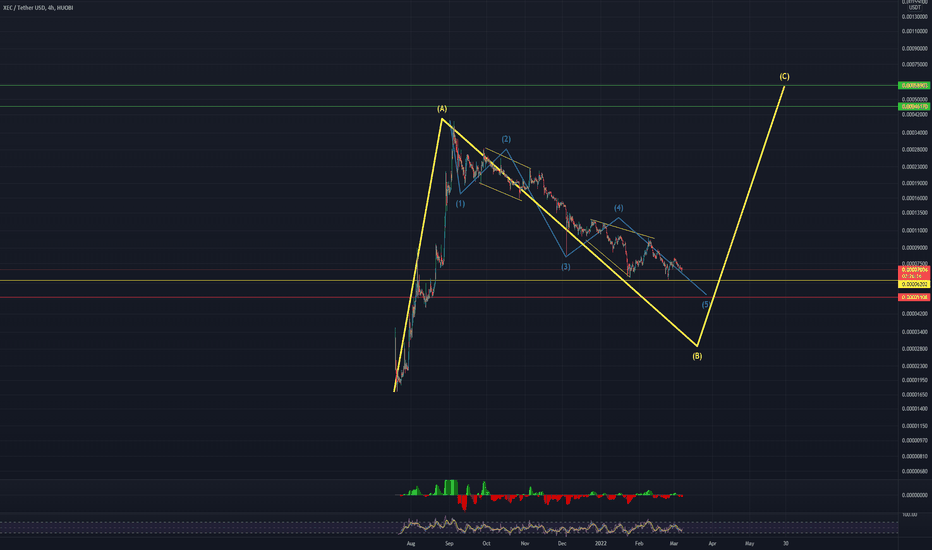The height and width of the screenshot is (550, 932).
Task: Select the yellow (A) wave label
Action: click(442, 109)
